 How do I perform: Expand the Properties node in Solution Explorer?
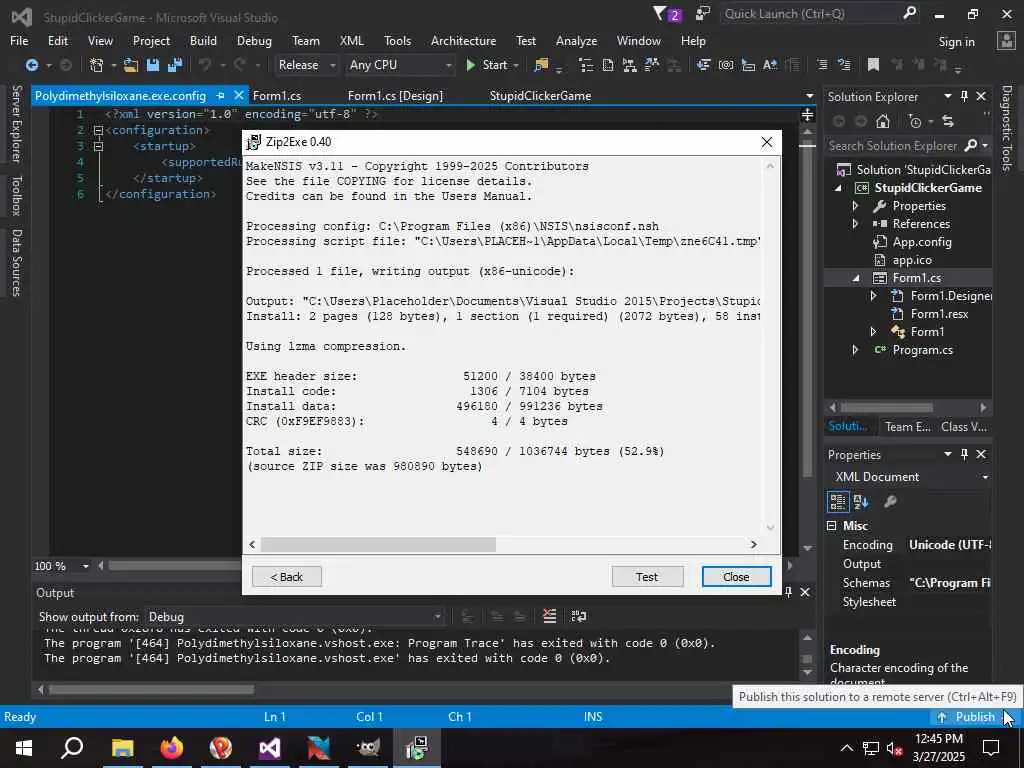[x=855, y=206]
